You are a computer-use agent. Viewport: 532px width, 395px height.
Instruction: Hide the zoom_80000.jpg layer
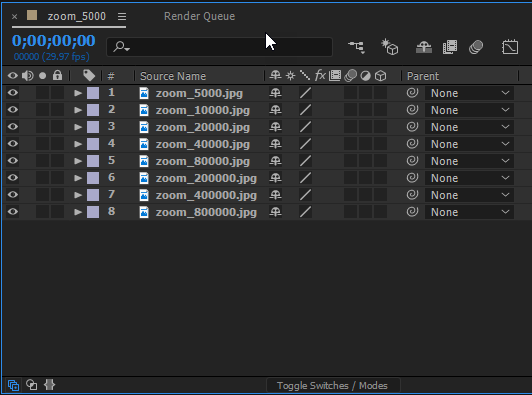pos(13,161)
